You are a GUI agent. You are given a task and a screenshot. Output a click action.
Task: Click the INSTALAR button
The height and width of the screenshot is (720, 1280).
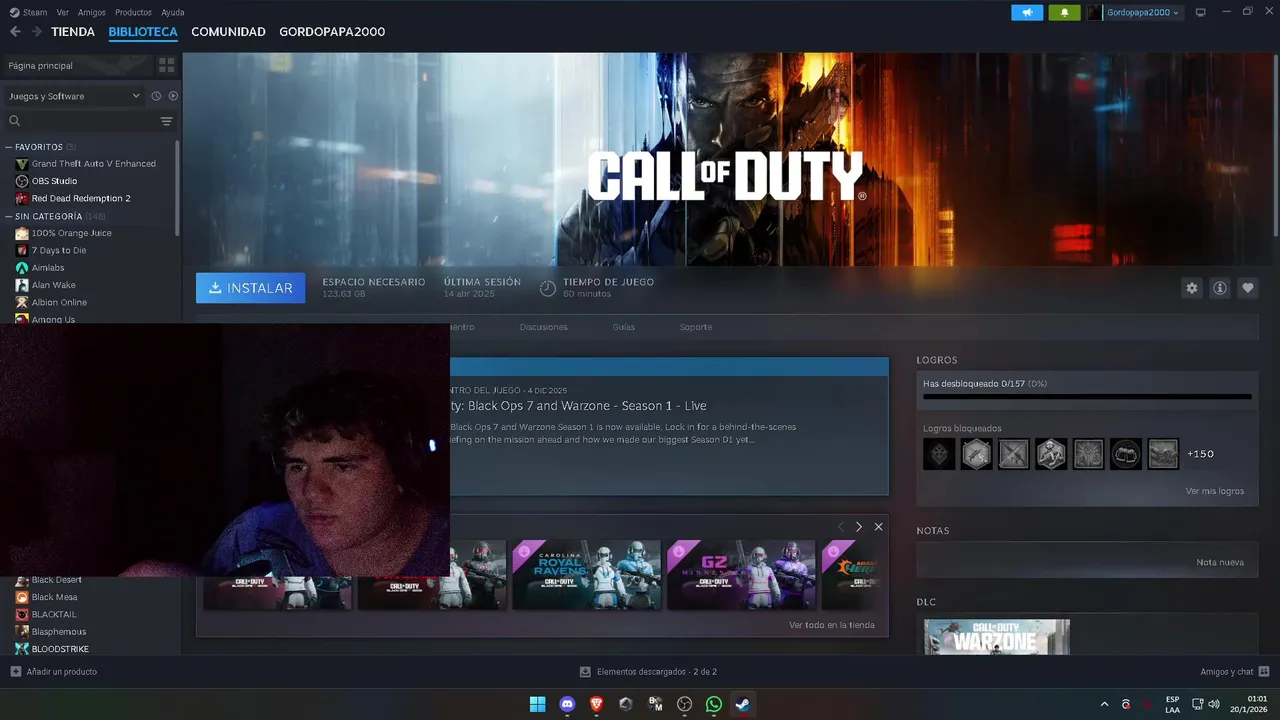[251, 288]
